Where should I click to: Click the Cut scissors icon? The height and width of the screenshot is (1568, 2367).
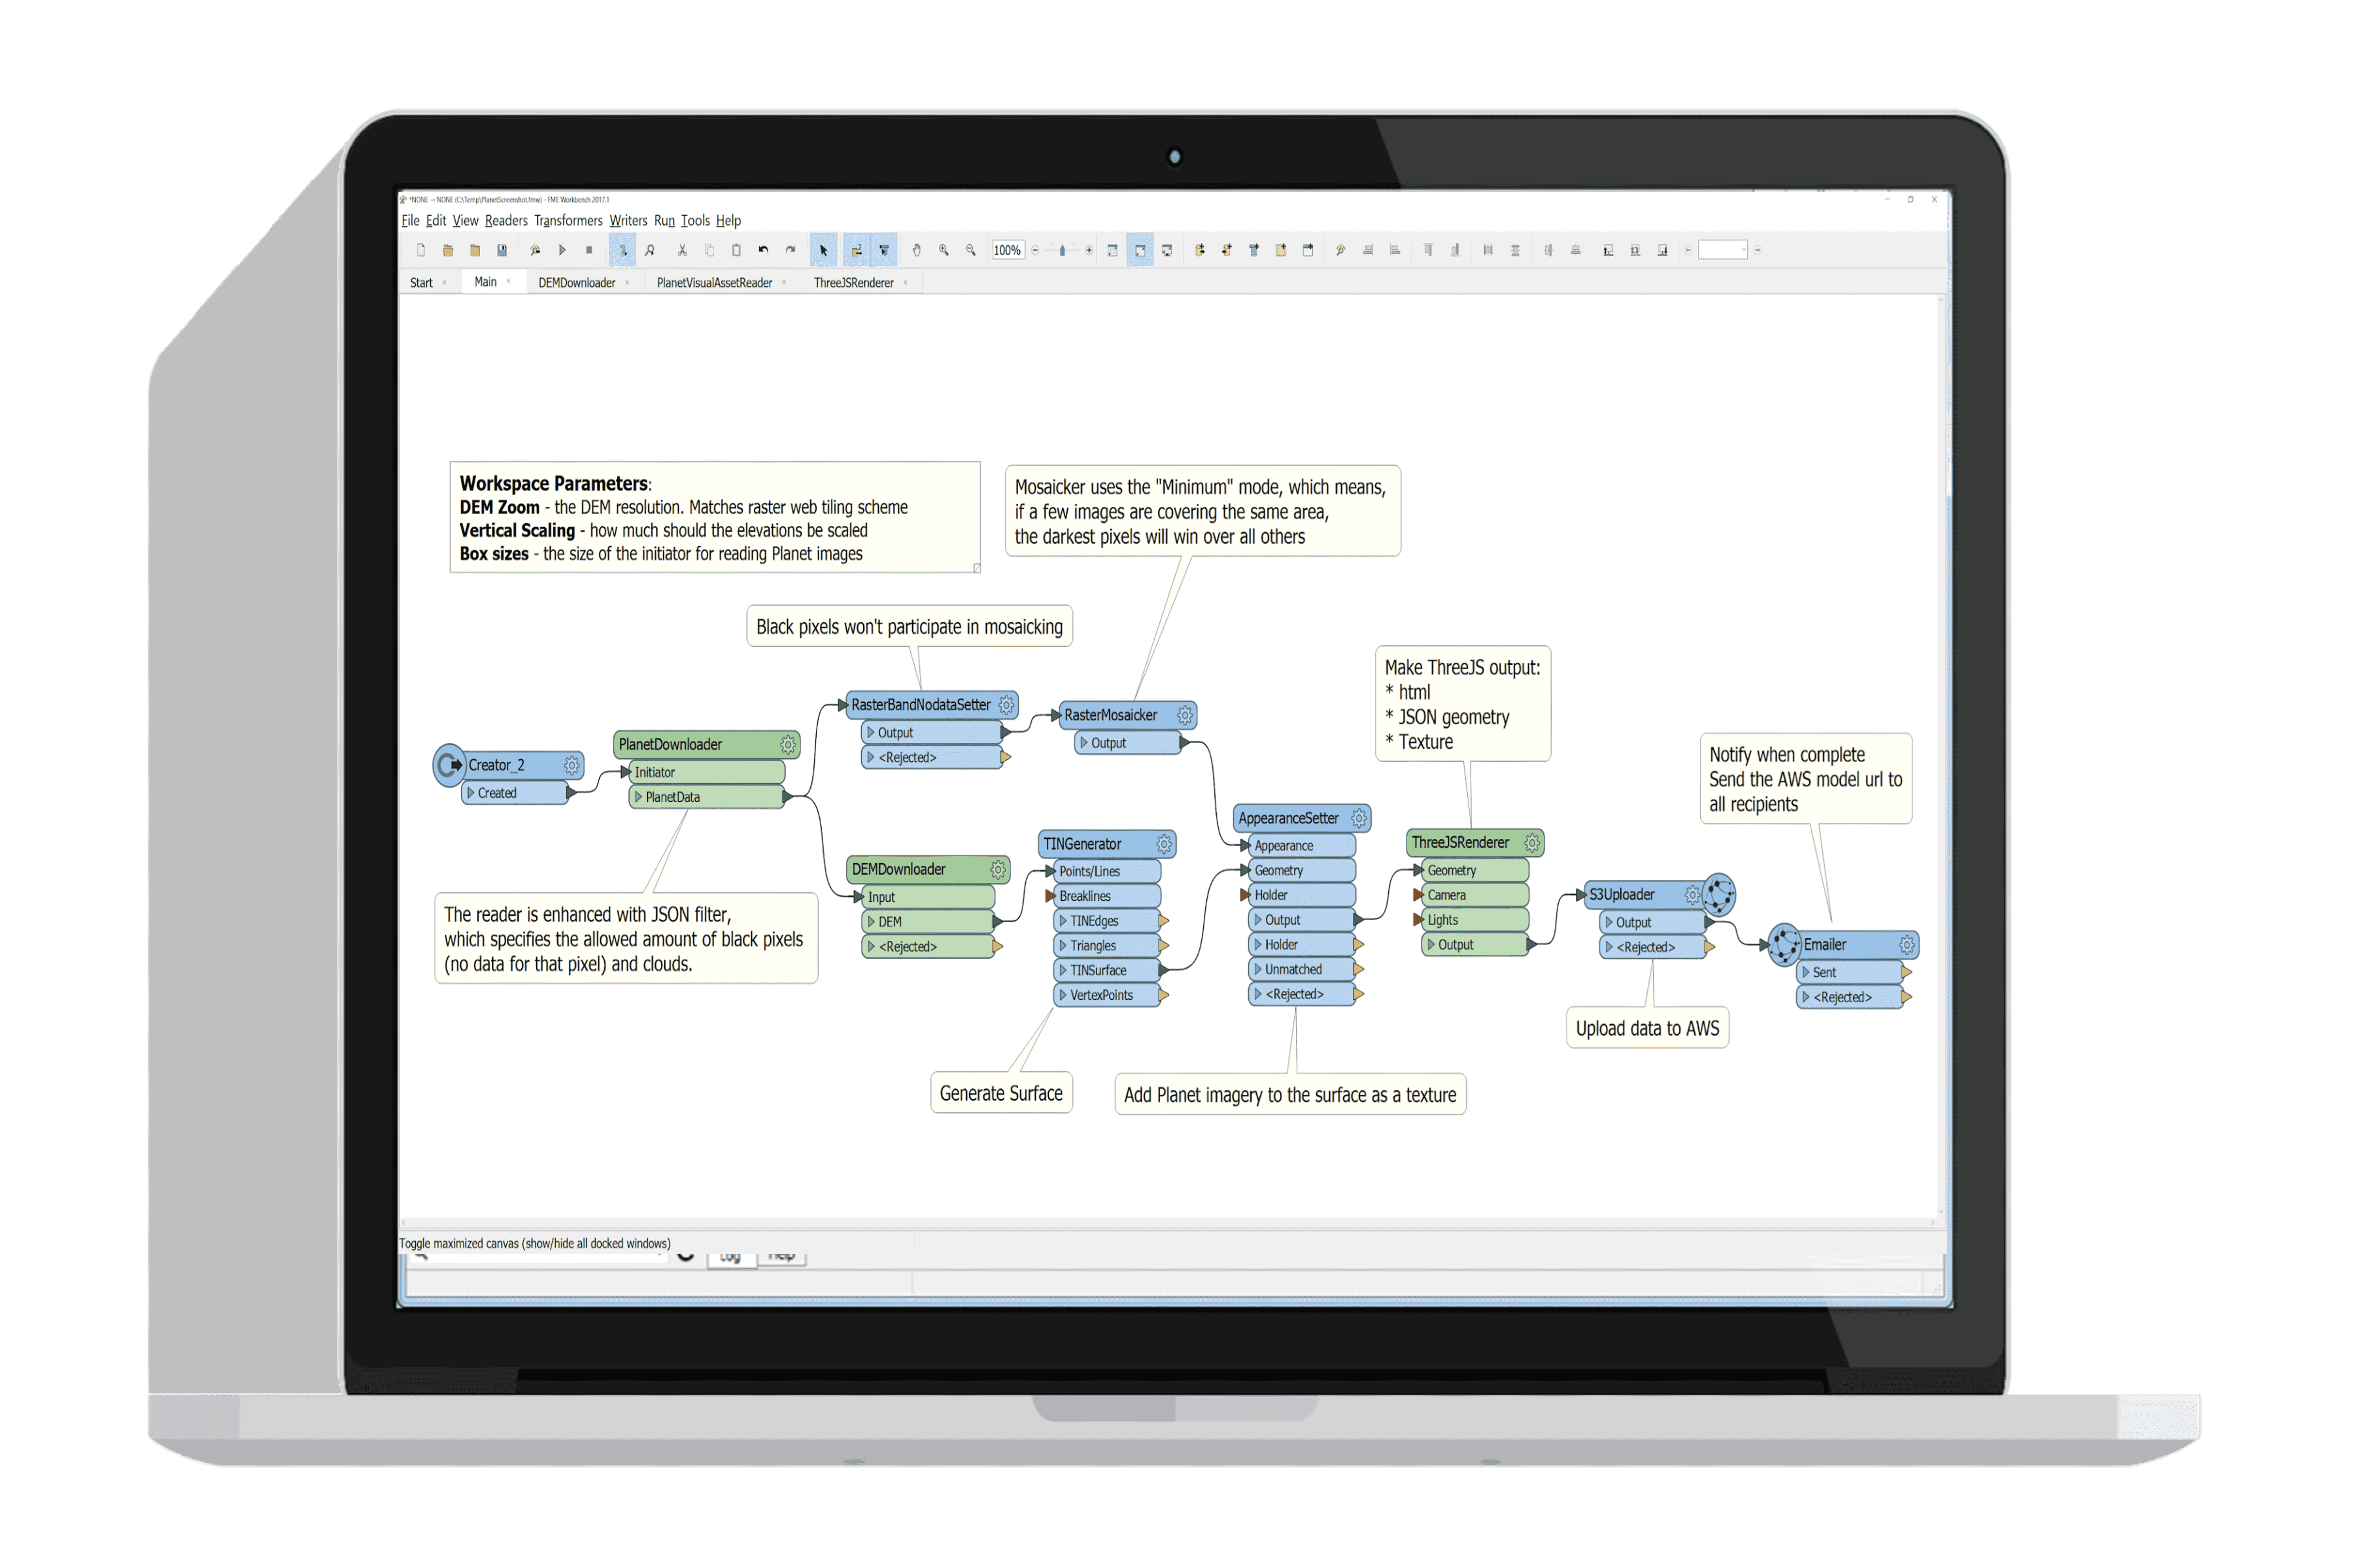pyautogui.click(x=682, y=250)
